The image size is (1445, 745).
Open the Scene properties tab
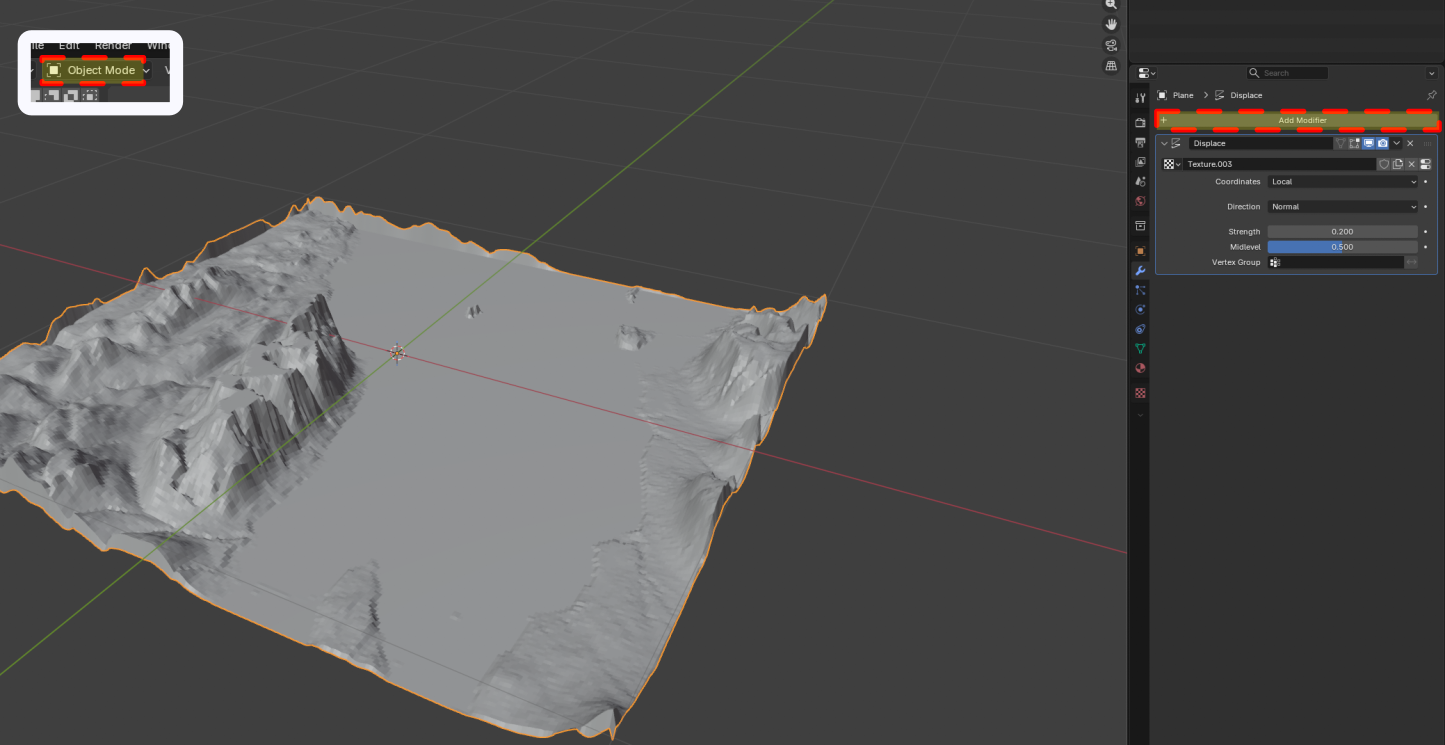1140,181
